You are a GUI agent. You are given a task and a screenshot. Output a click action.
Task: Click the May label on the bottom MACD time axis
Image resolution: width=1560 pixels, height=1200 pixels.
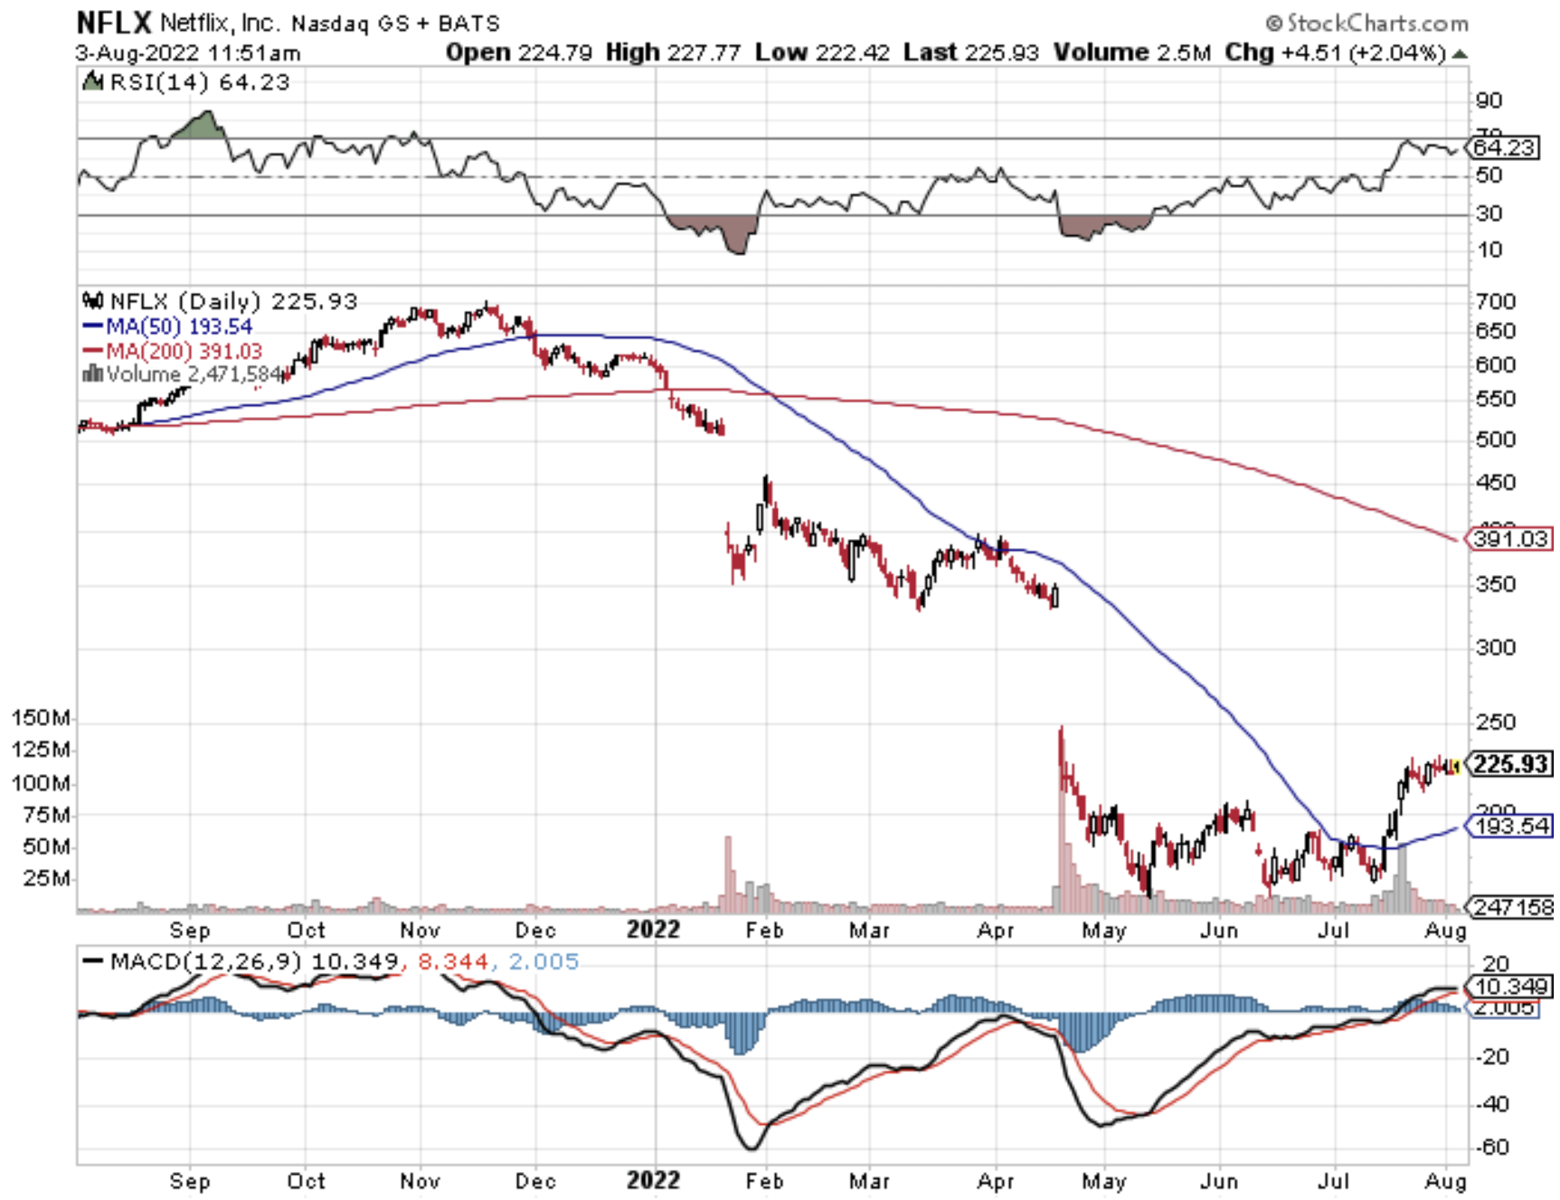coord(1104,1181)
